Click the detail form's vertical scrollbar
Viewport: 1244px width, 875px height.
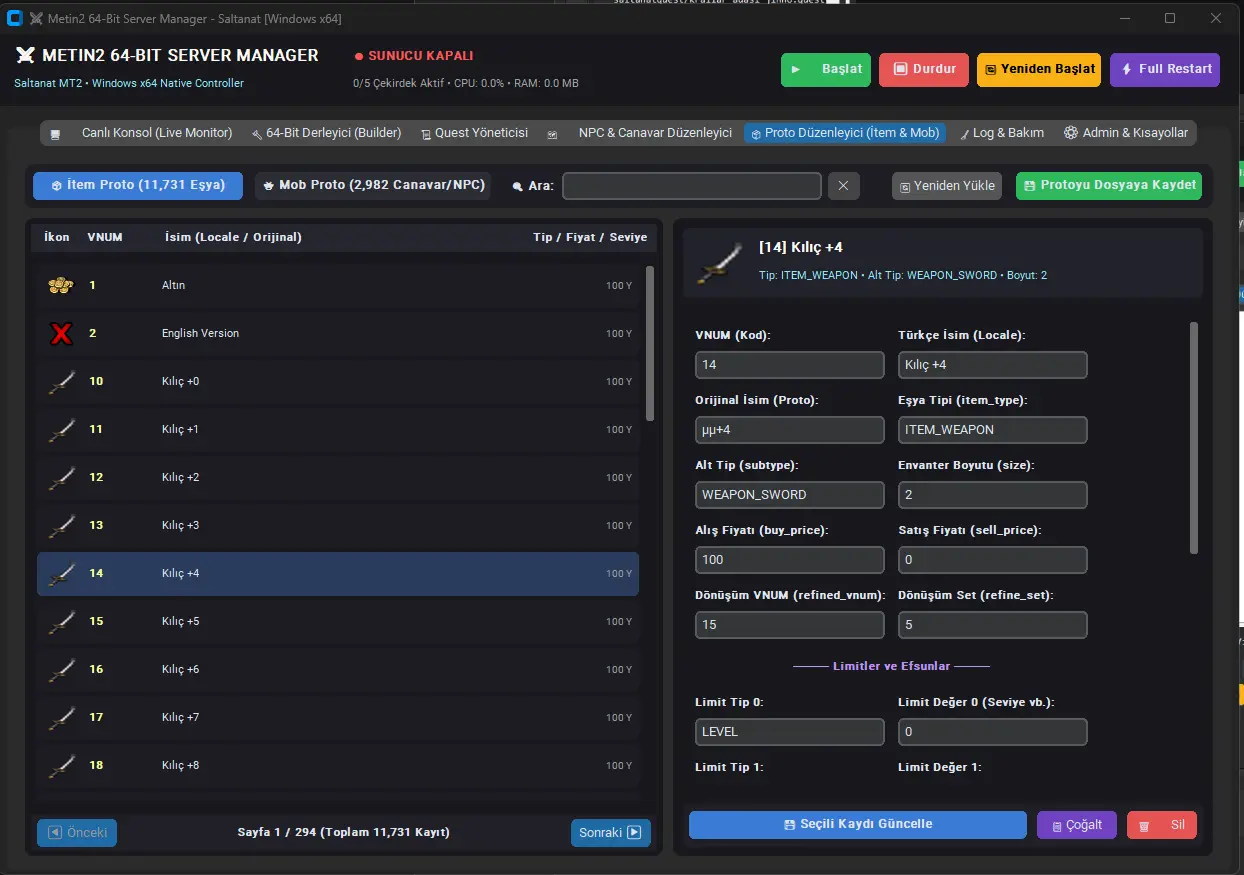coord(1193,437)
